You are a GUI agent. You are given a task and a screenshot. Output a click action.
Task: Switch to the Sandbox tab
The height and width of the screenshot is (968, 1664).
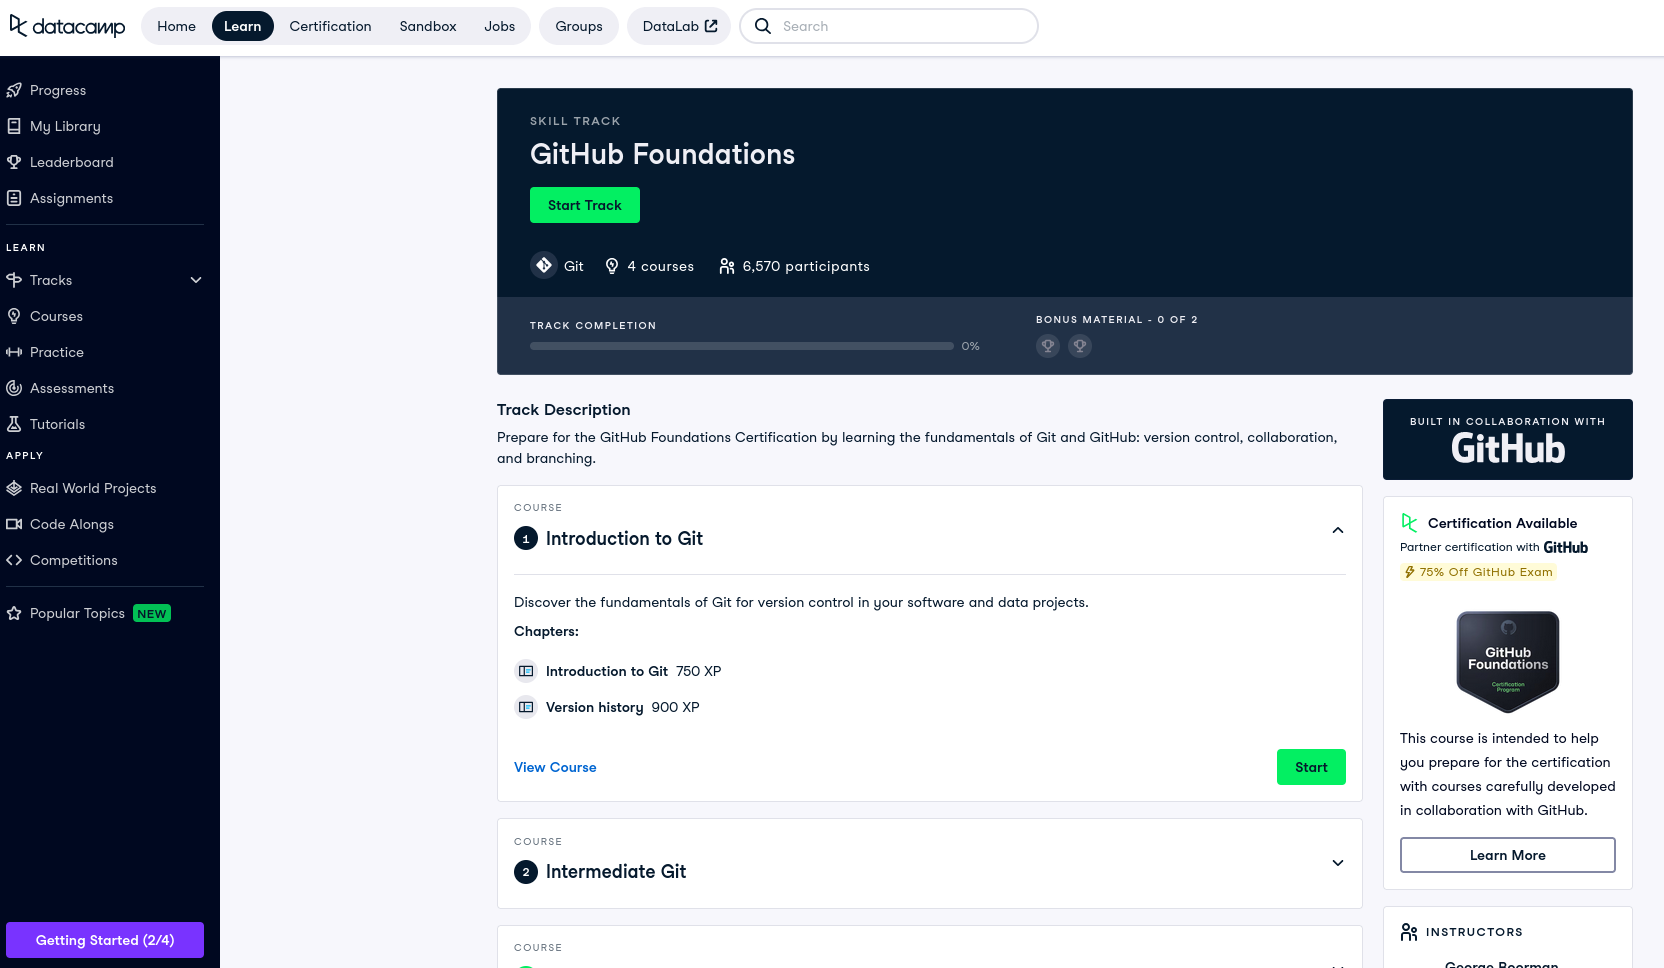pos(427,26)
